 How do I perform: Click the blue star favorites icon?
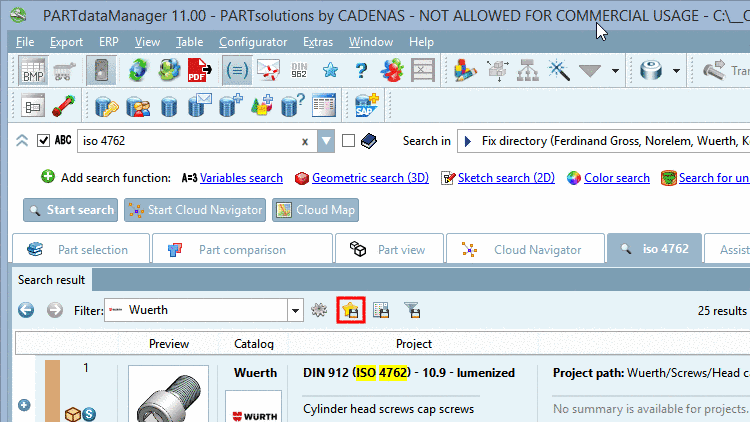[x=330, y=71]
